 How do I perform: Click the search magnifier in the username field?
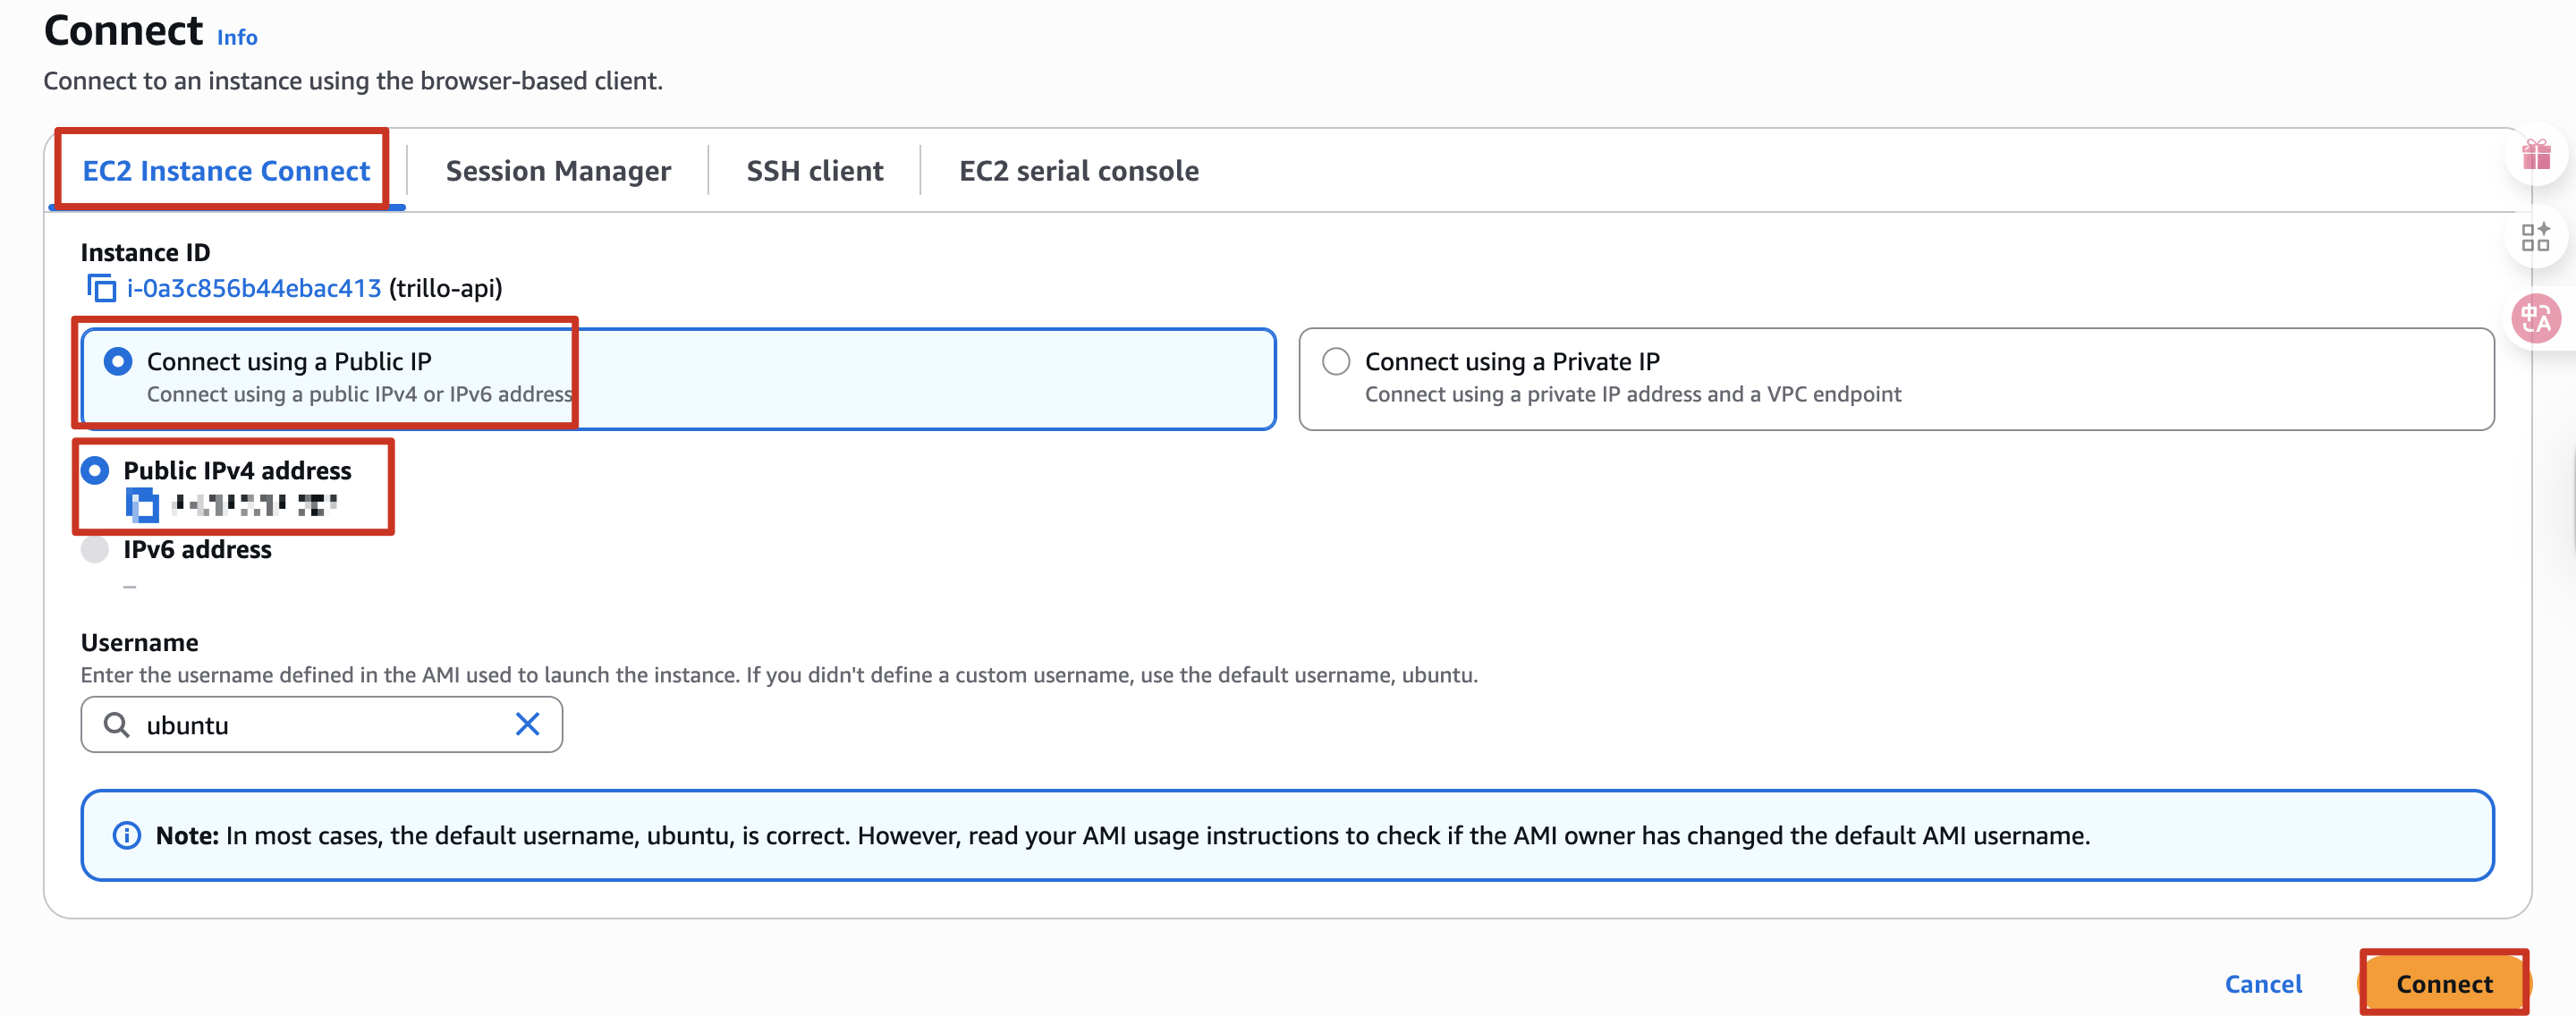117,724
